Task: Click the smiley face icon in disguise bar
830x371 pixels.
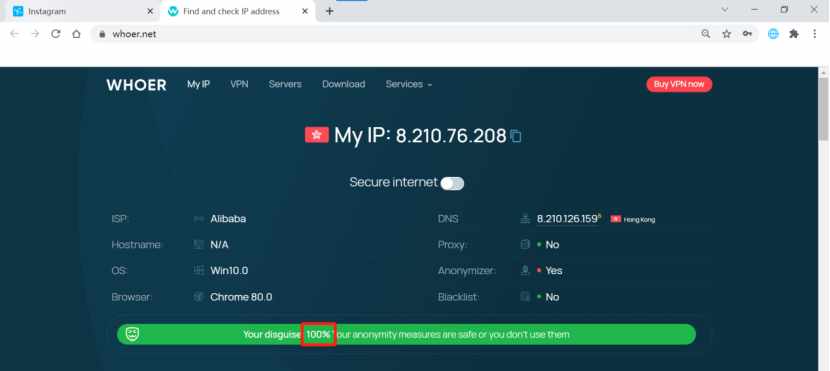Action: 132,334
